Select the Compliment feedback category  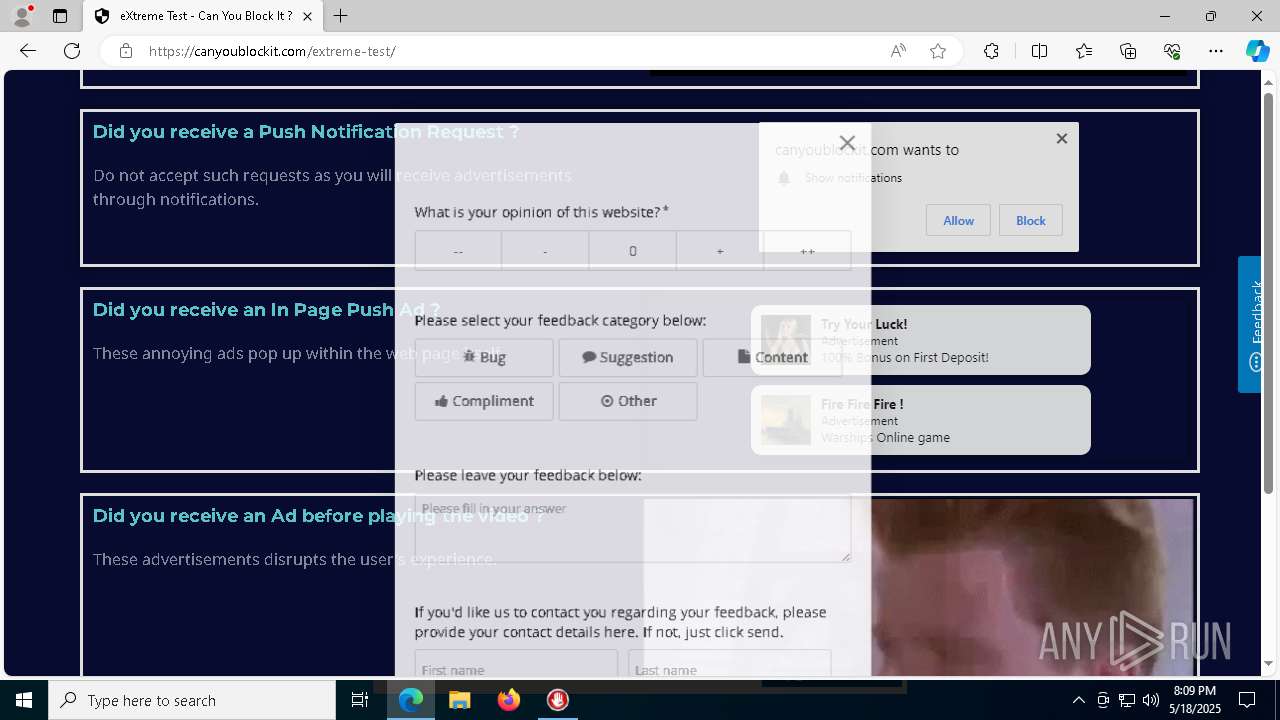click(x=484, y=401)
